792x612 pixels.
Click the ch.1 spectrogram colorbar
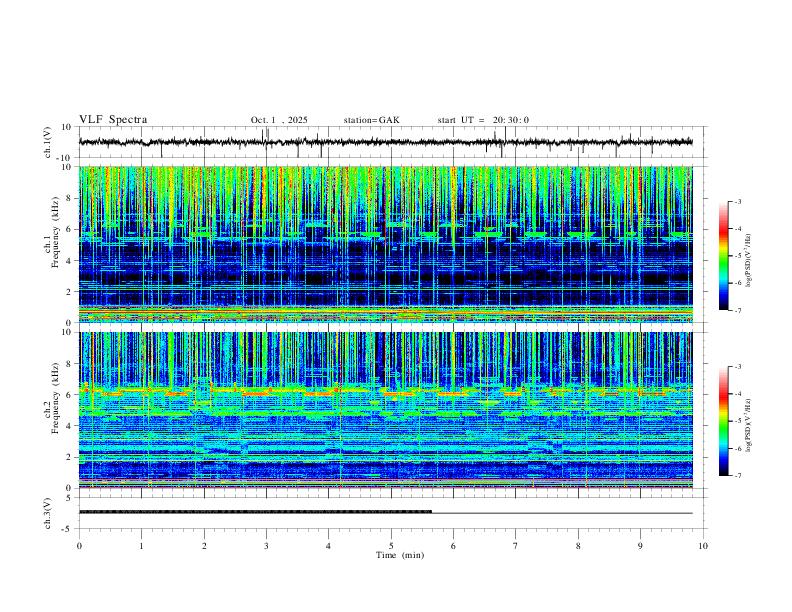[x=724, y=256]
